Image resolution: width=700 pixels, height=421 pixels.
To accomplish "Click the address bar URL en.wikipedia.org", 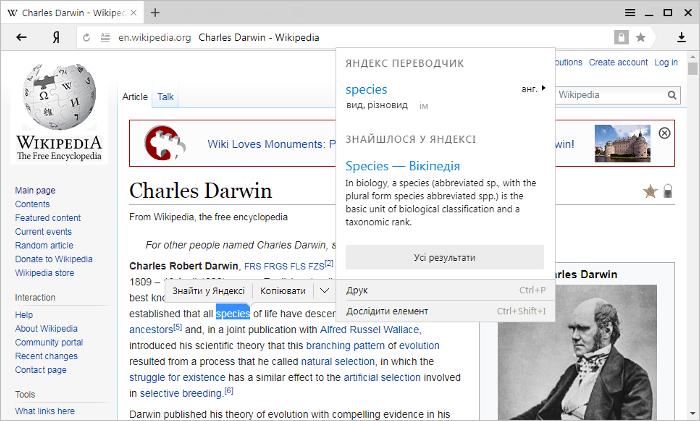I will click(154, 38).
